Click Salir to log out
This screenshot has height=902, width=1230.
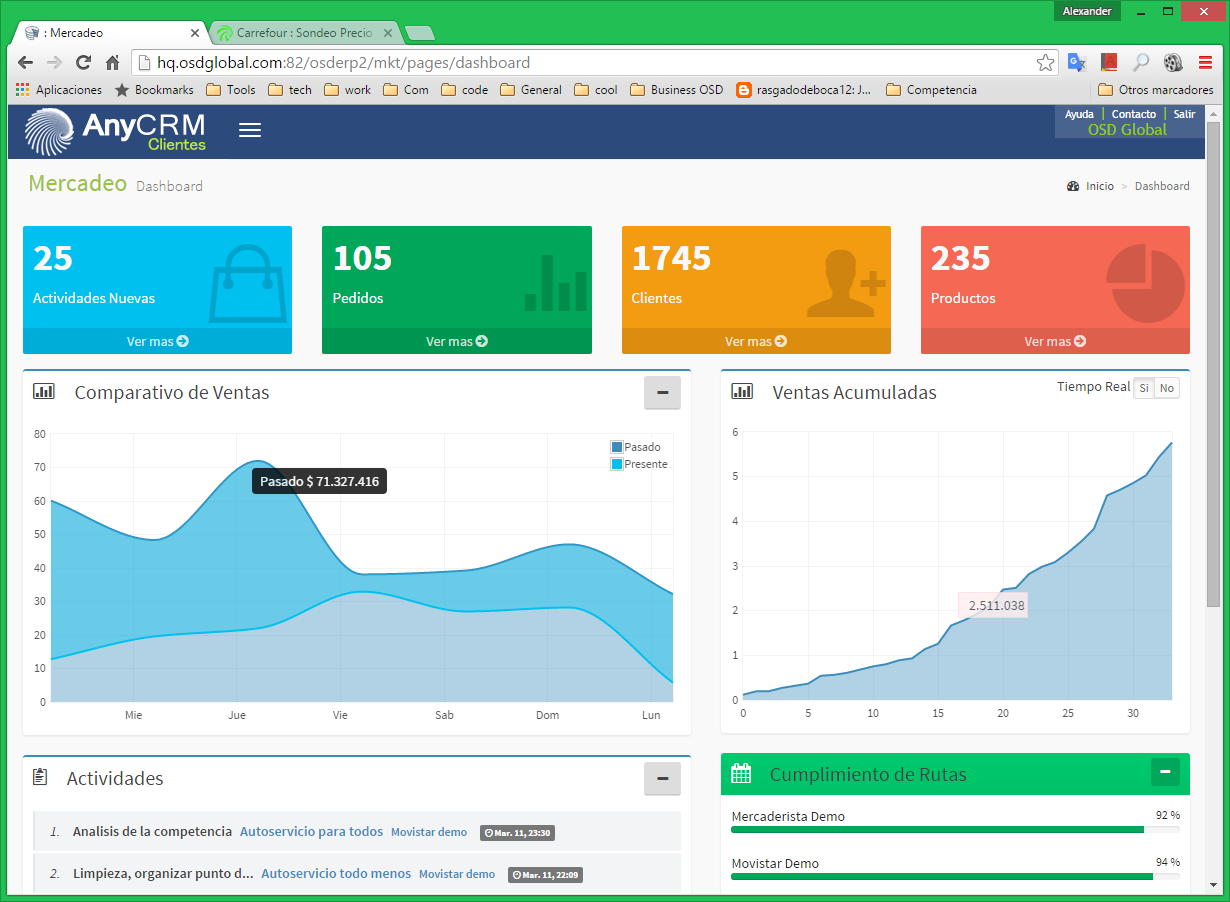(x=1184, y=114)
